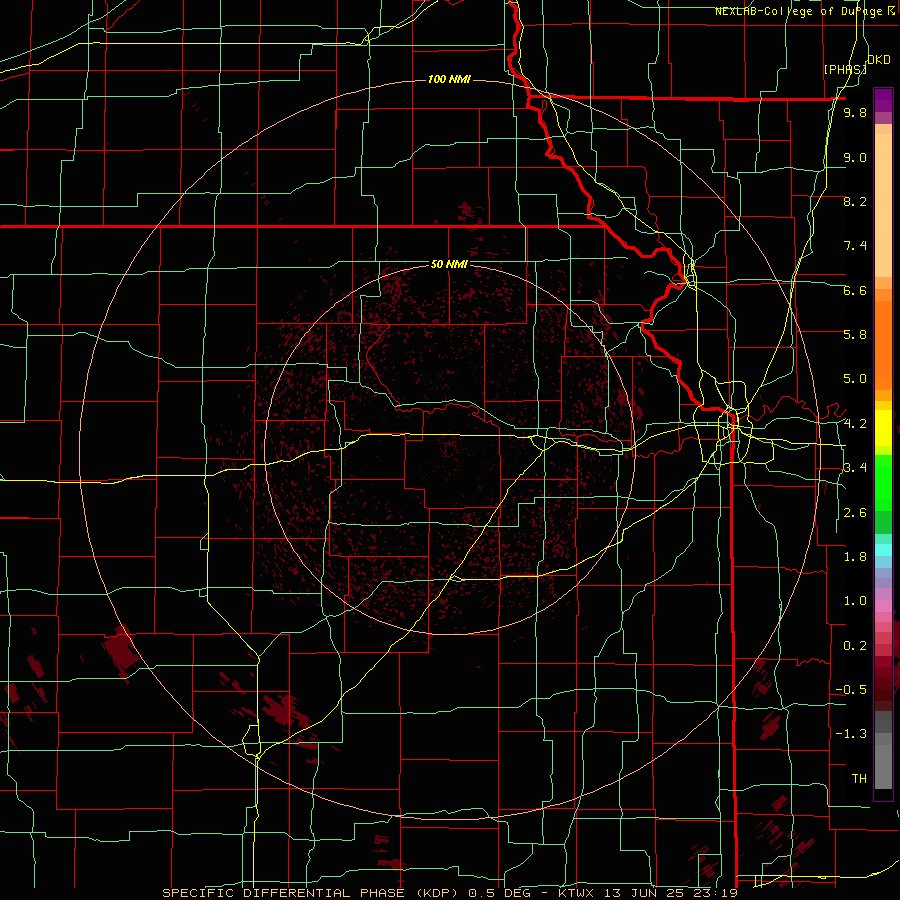Pick the "4.2" label on the legend
Viewport: 900px width, 900px height.
pyautogui.click(x=855, y=424)
